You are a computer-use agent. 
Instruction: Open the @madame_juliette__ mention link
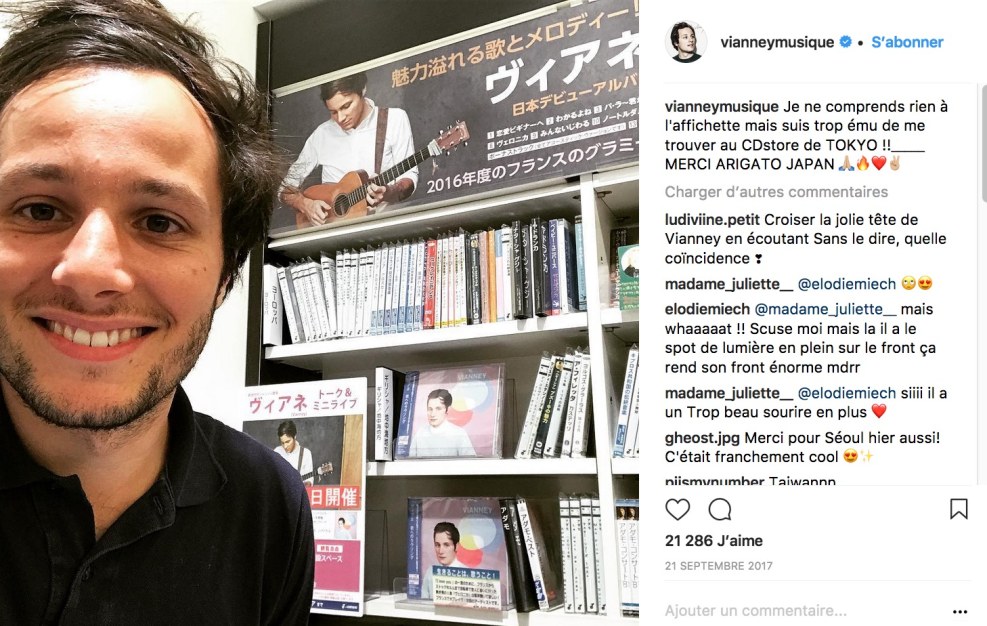(x=825, y=309)
